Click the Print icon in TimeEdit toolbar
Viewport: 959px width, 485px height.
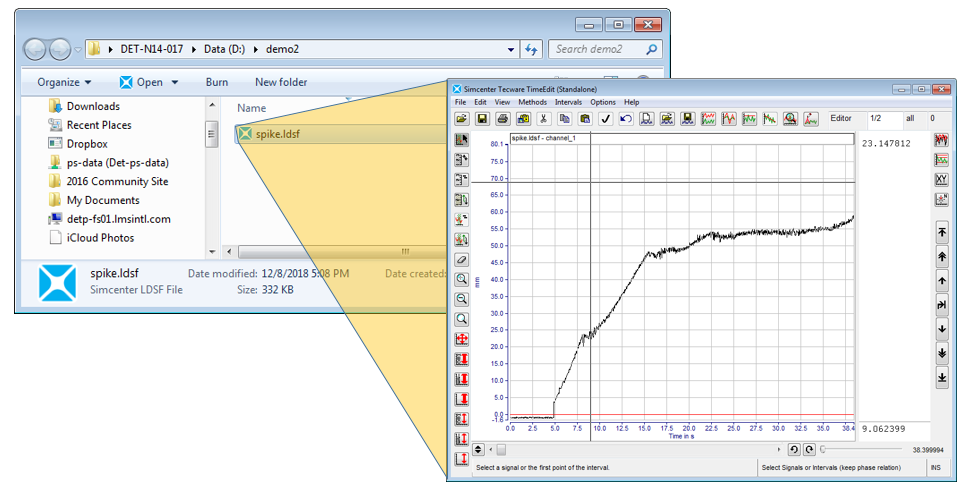(x=502, y=119)
